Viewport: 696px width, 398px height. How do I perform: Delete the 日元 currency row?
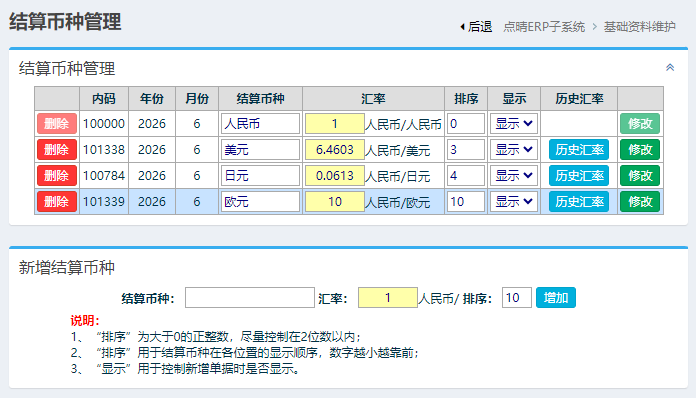(x=57, y=176)
